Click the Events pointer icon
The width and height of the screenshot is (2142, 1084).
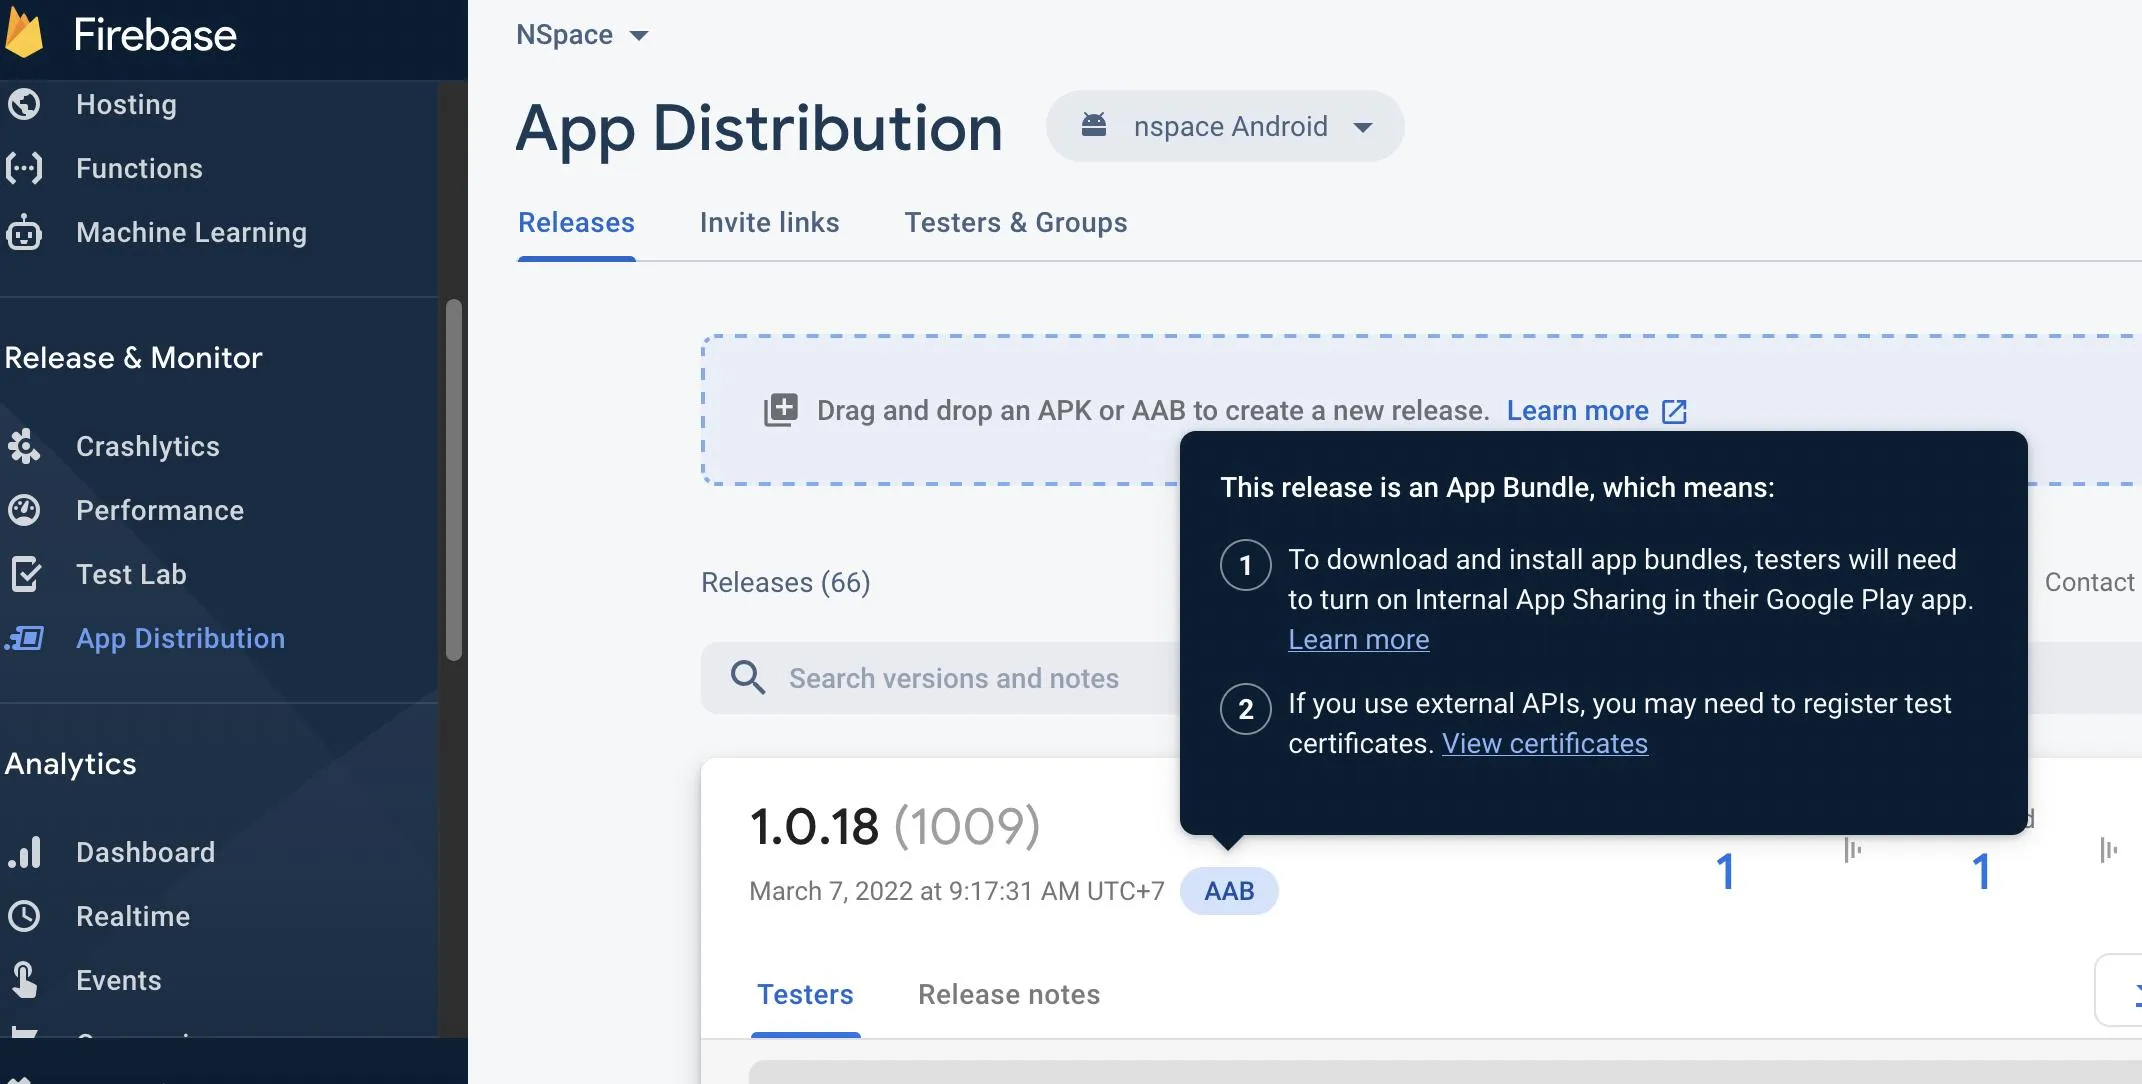click(x=24, y=980)
